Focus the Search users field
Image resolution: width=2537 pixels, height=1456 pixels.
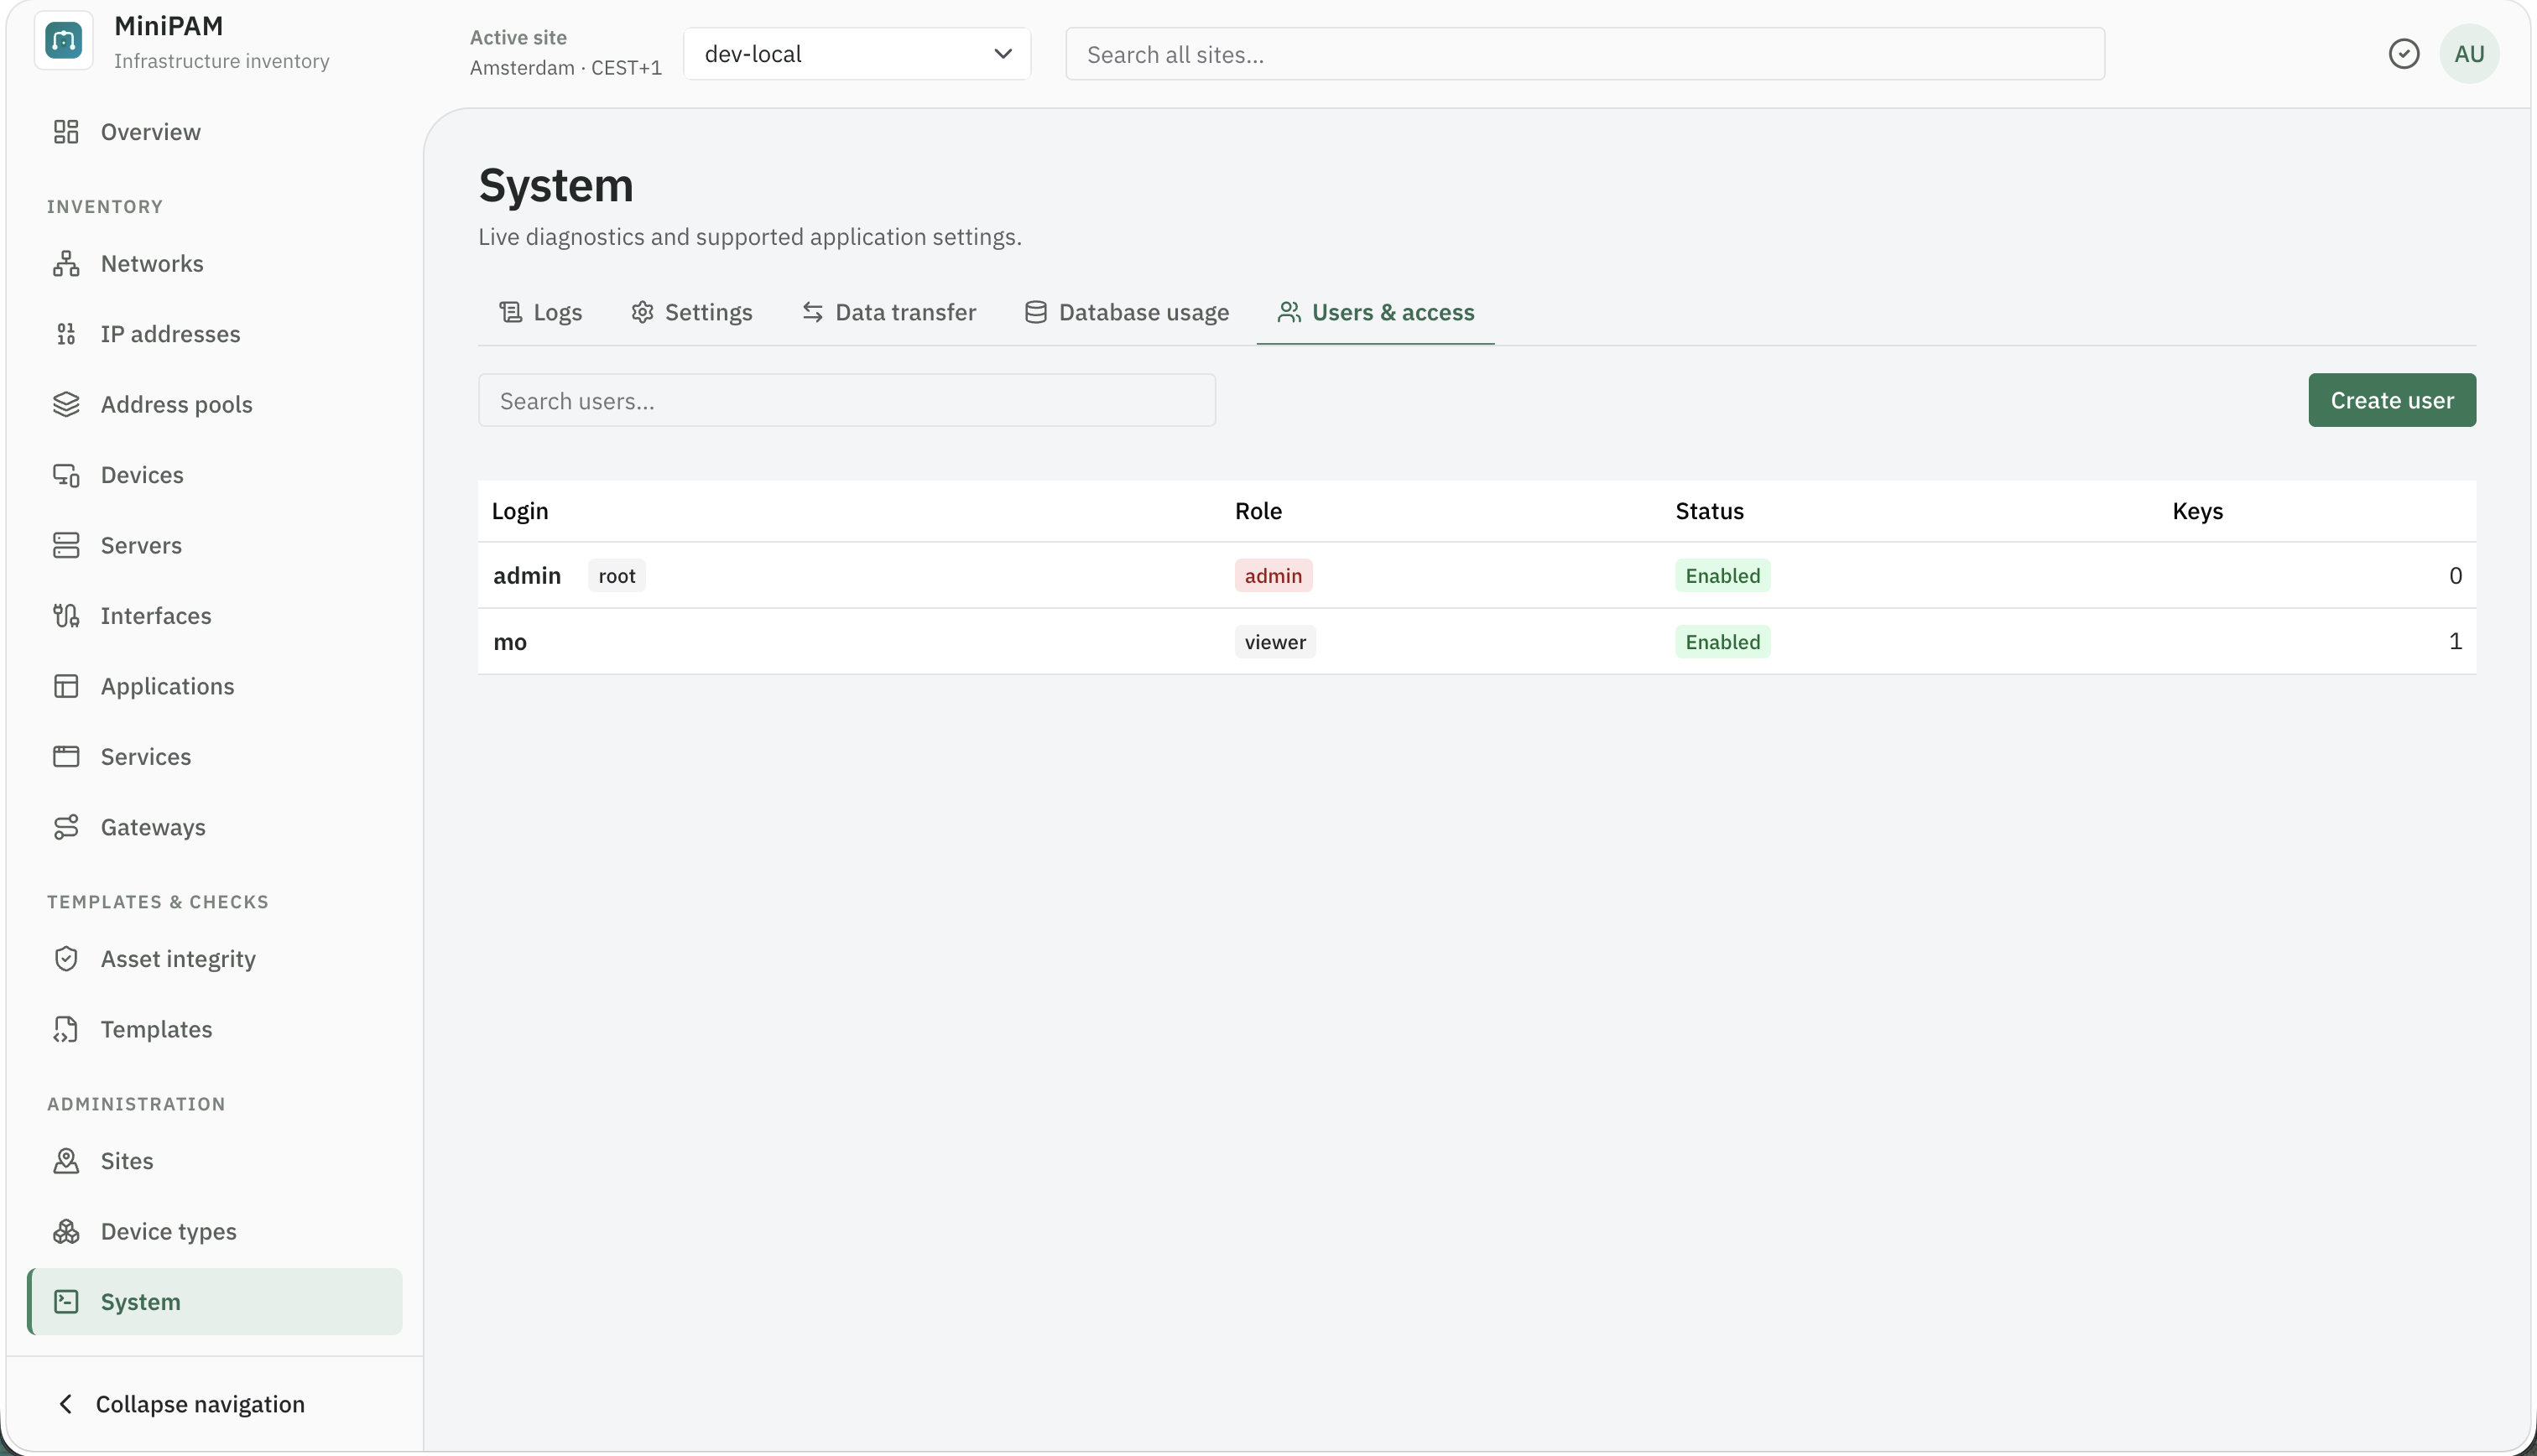click(847, 401)
